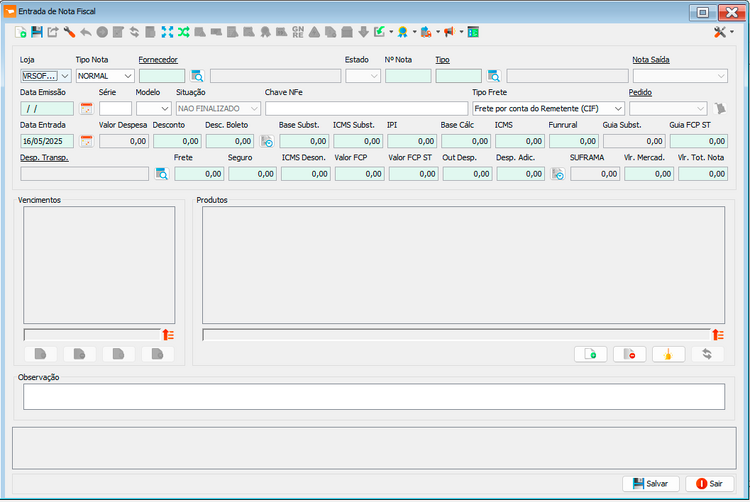Click the floppy disk save icon in toolbar
This screenshot has height=502, width=750.
(37, 33)
